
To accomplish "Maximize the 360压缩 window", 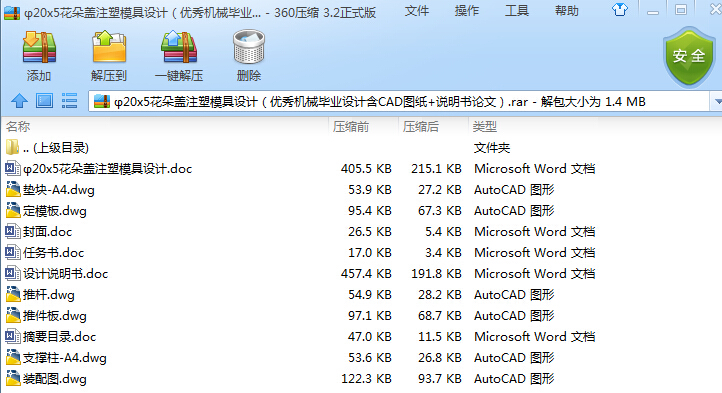I will pos(681,10).
